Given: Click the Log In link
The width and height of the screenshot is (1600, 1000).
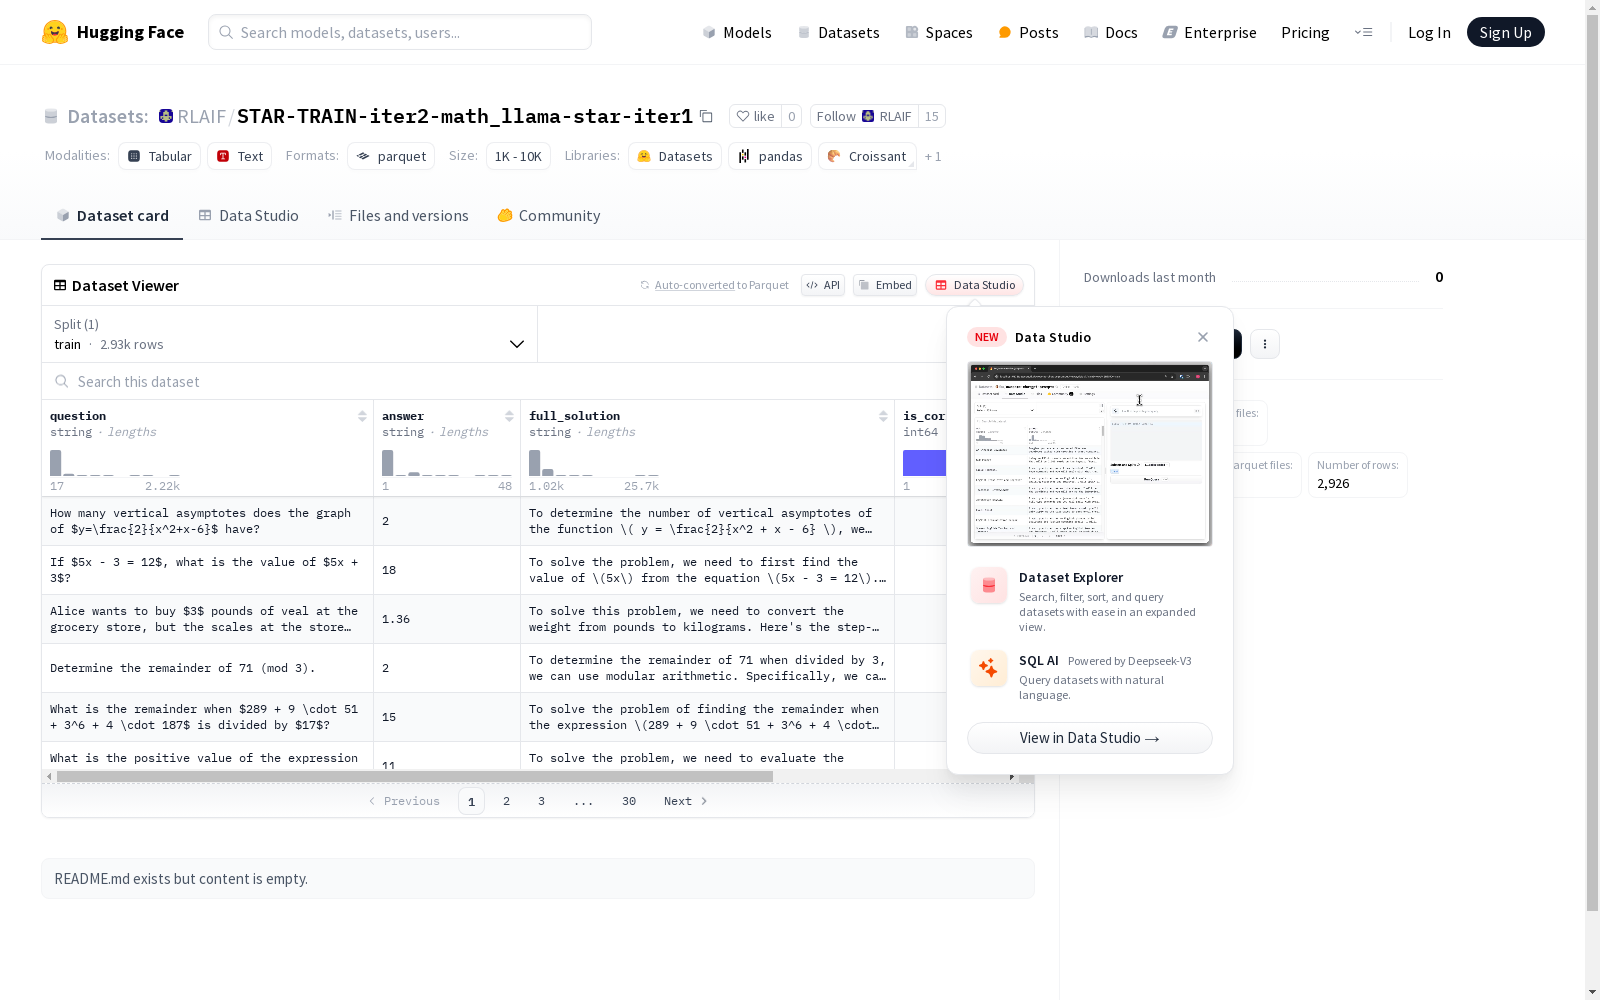Looking at the screenshot, I should pos(1429,32).
